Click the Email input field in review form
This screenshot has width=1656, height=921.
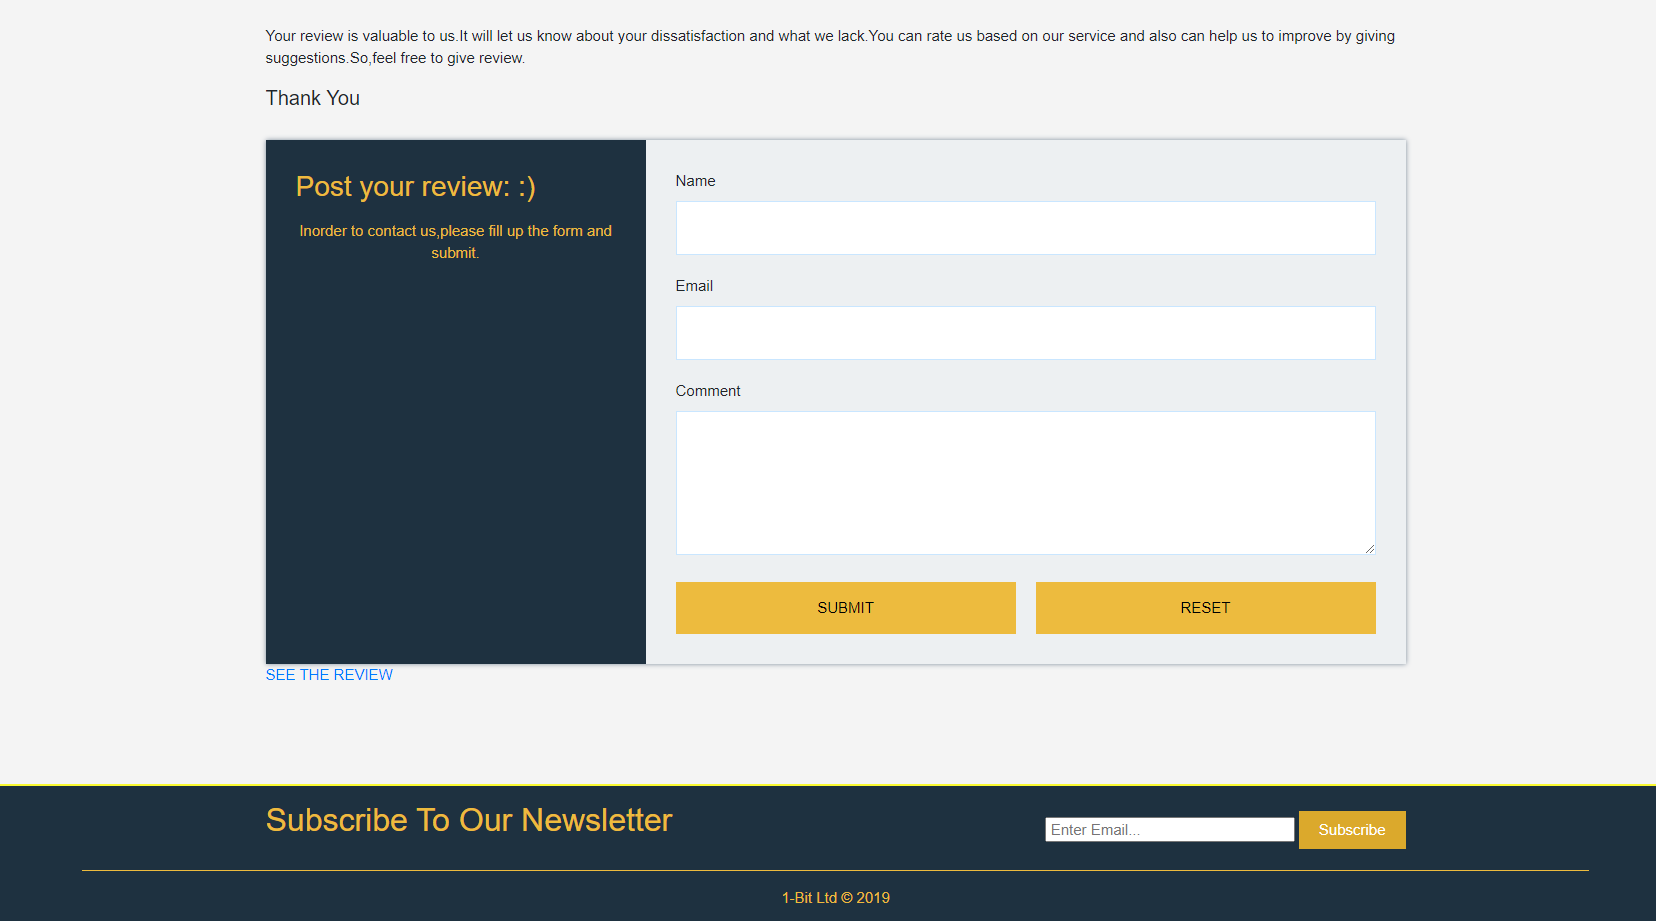coord(1025,333)
